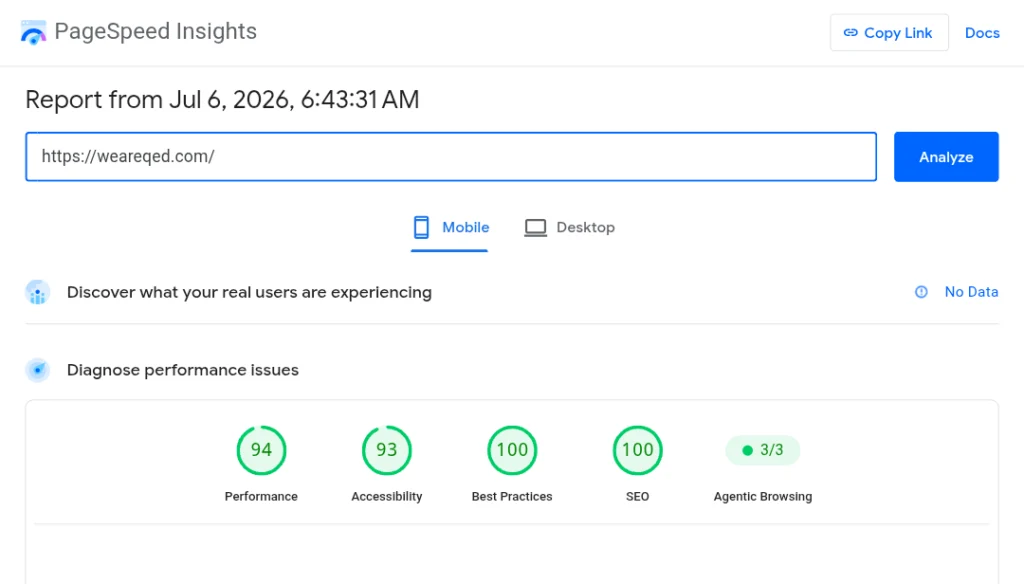Click the Performance label under the gauge
This screenshot has height=584, width=1024.
pyautogui.click(x=261, y=496)
